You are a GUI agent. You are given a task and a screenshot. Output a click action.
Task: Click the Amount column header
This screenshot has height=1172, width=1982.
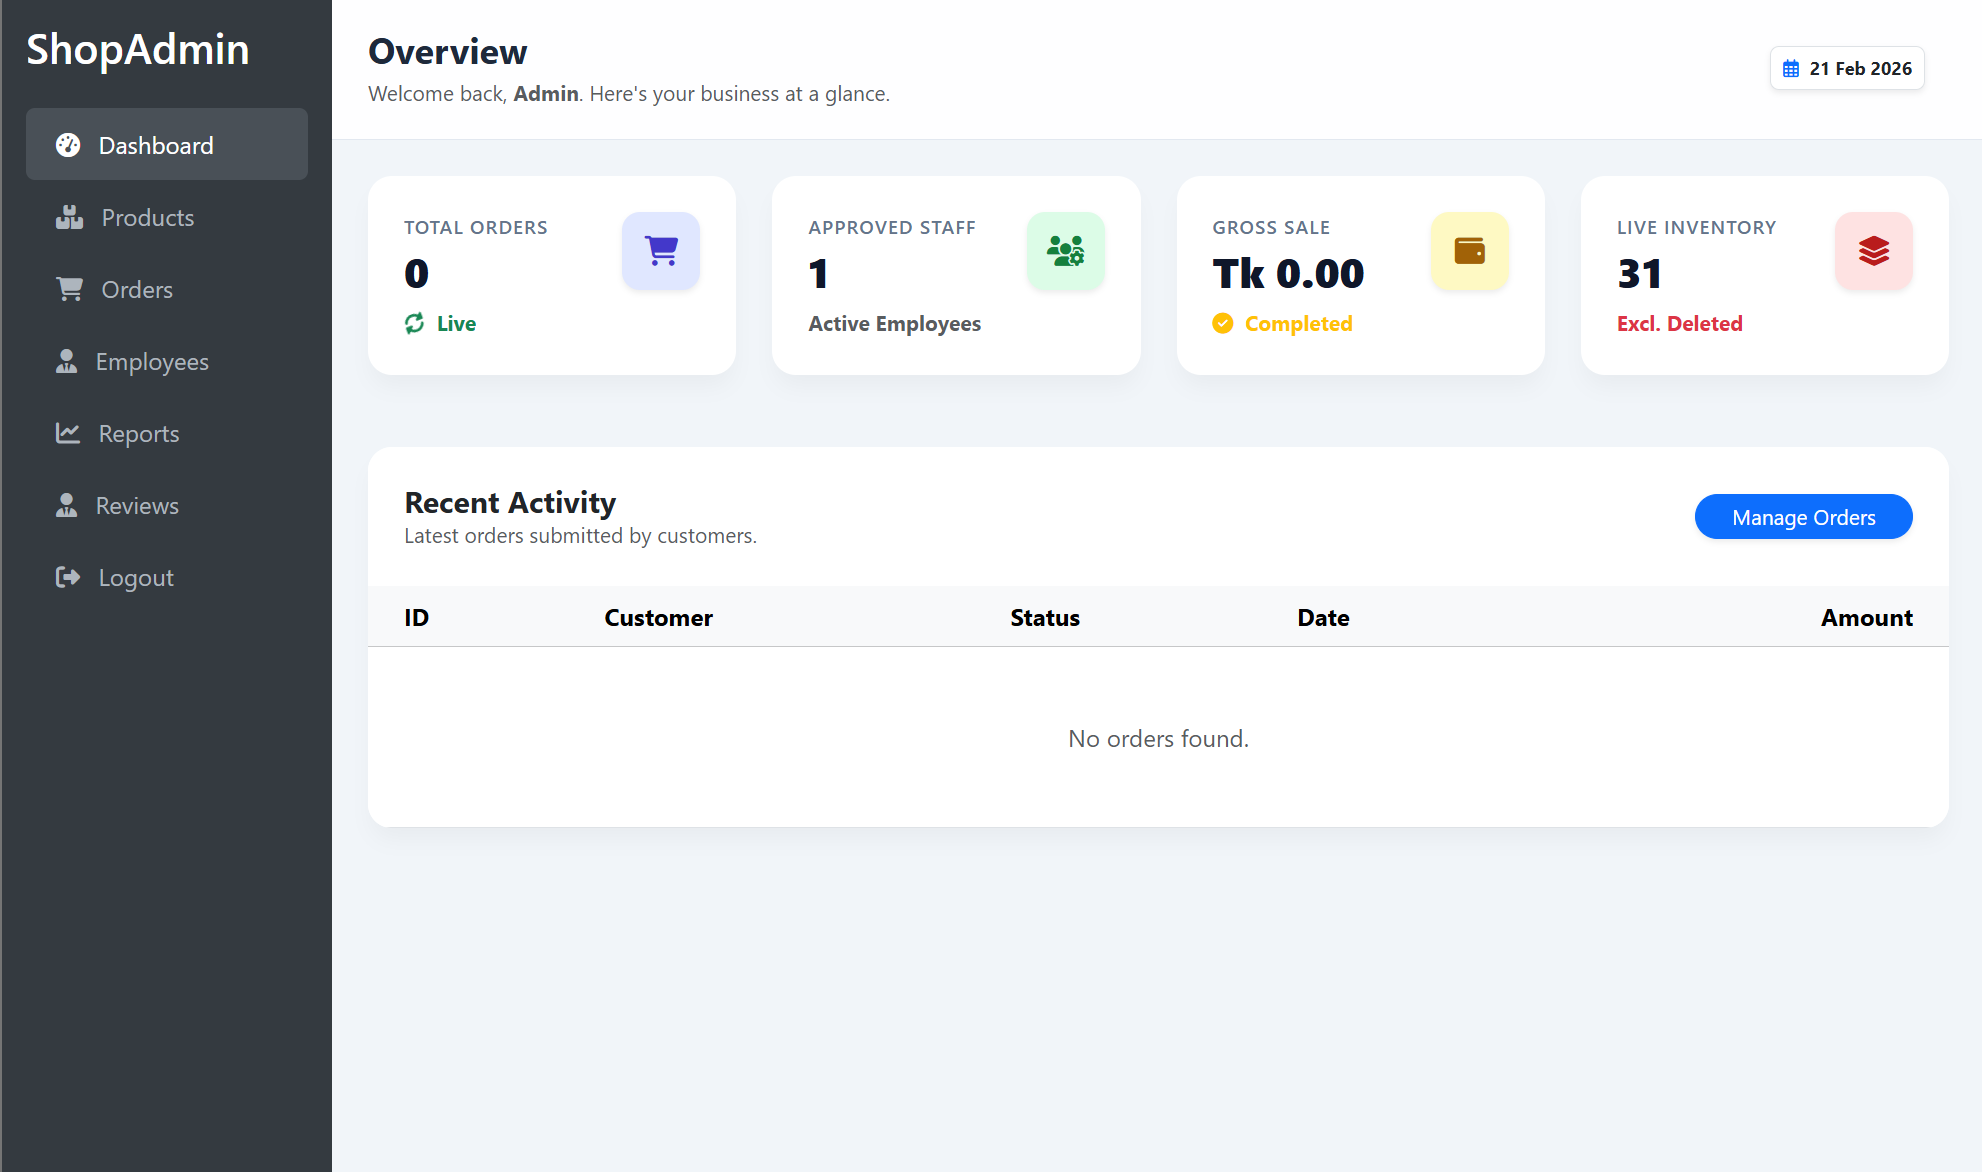click(1866, 617)
